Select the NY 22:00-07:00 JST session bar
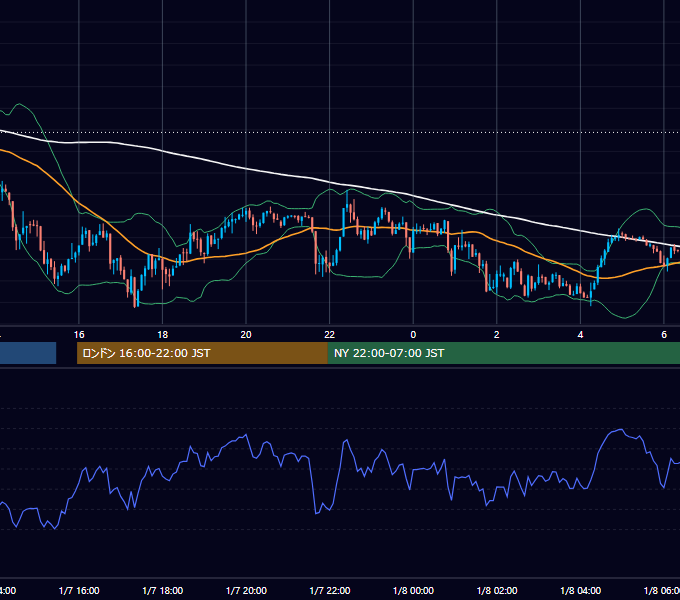Image resolution: width=680 pixels, height=600 pixels. tap(503, 353)
